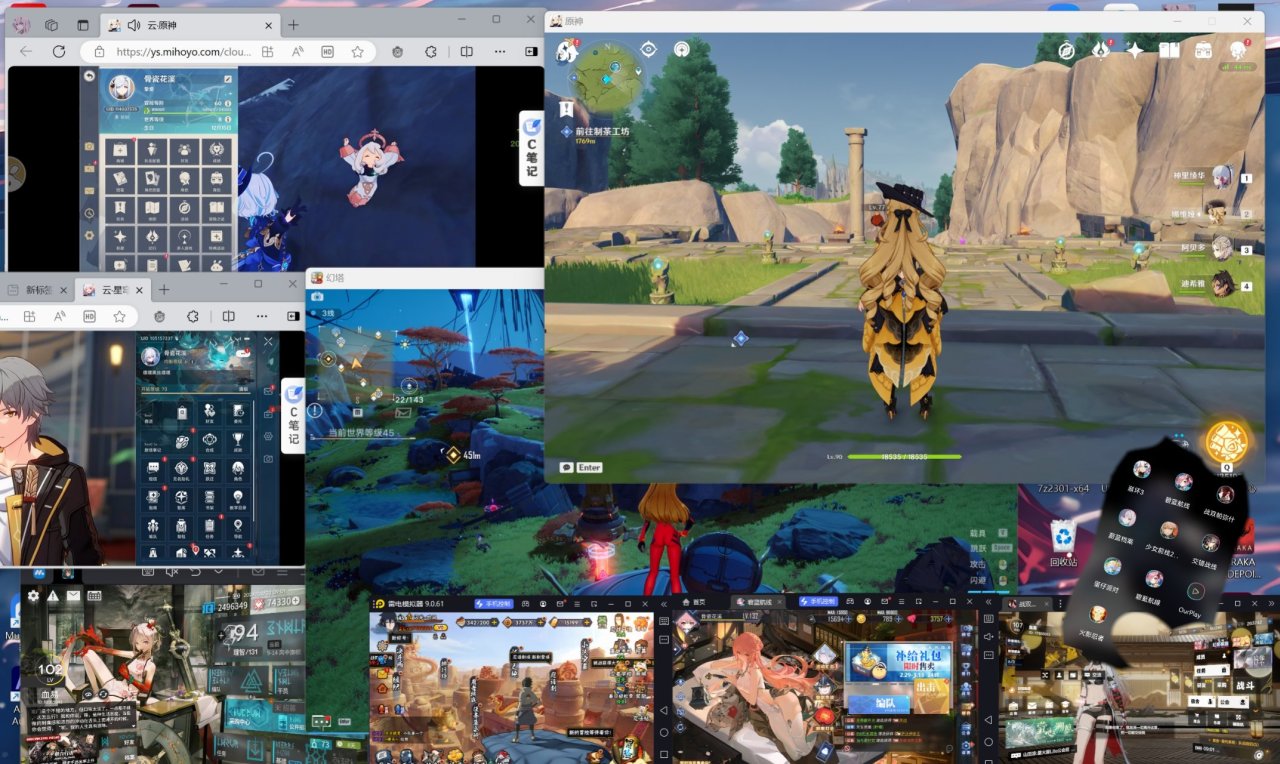1280x764 pixels.
Task: Open camera icon in cloud Genshin sidebar
Action: pos(89,147)
